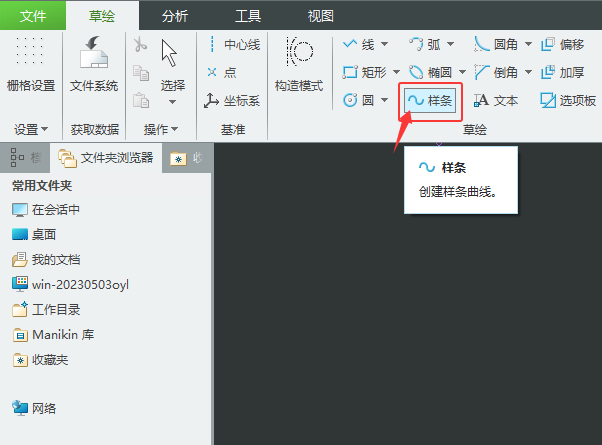Screen dimensions: 602x445
Task: Select the 加厚 thicken tool
Action: [562, 73]
